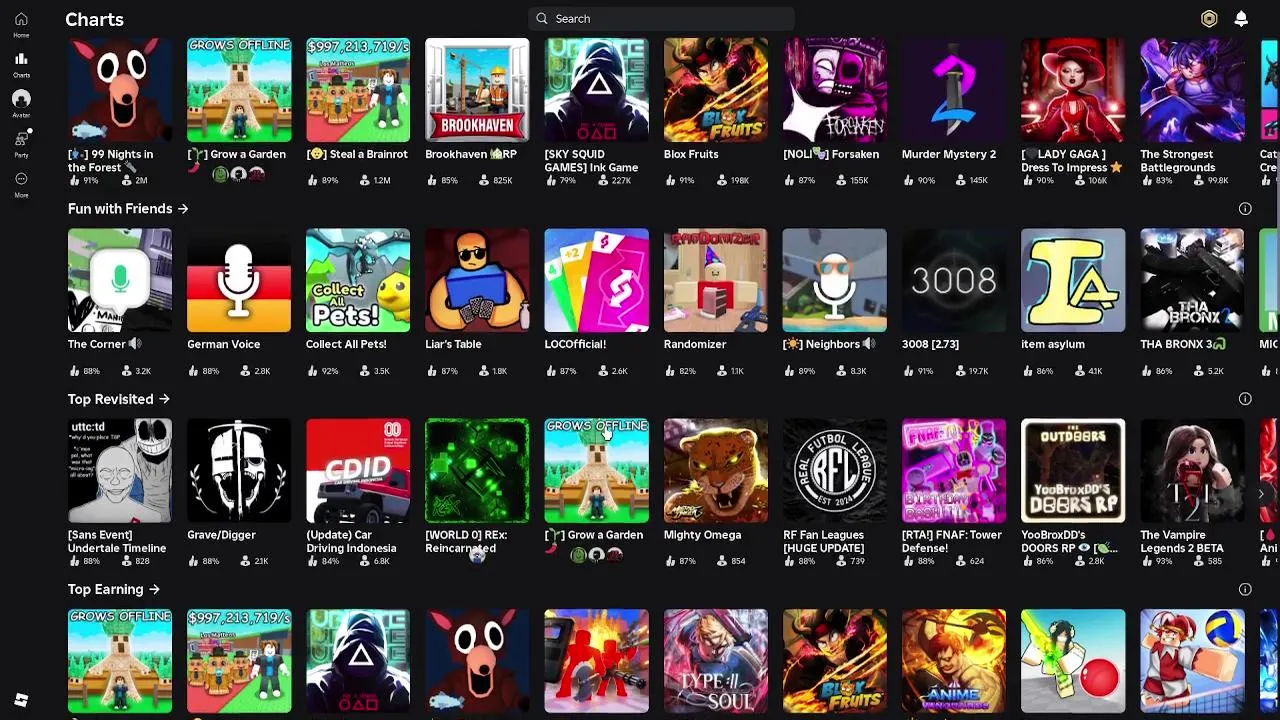Open the Mighty Omega game title link
Image resolution: width=1280 pixels, height=720 pixels.
tap(702, 535)
